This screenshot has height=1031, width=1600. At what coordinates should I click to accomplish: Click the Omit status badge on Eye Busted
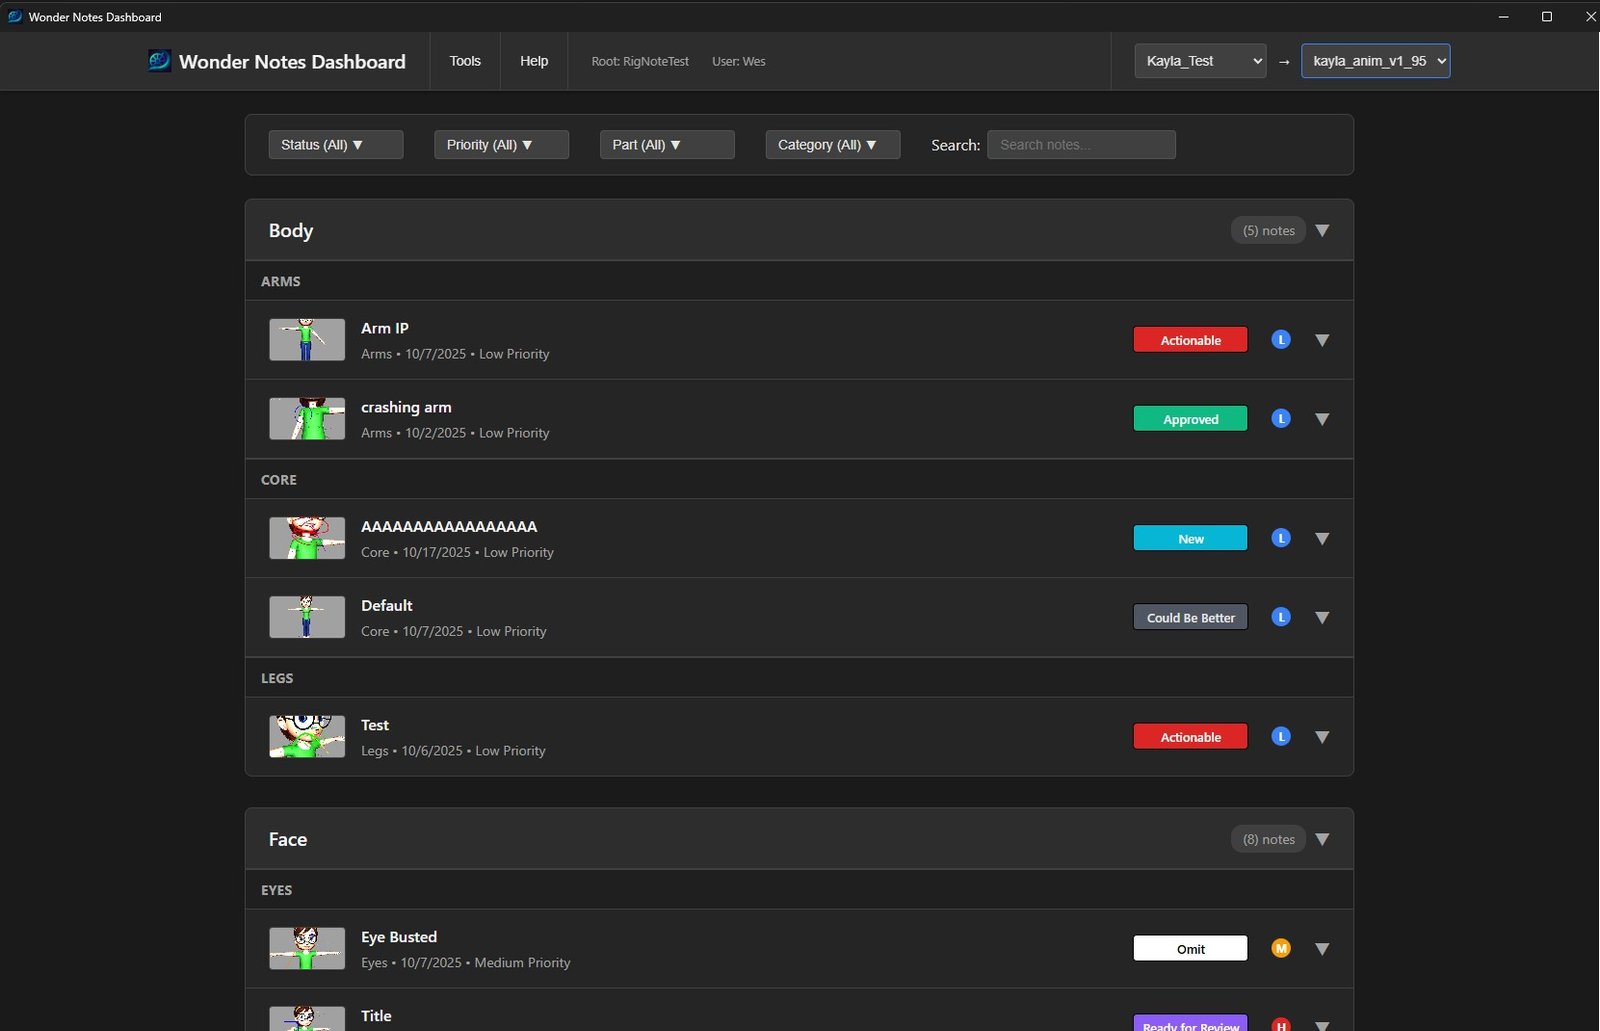click(1190, 947)
